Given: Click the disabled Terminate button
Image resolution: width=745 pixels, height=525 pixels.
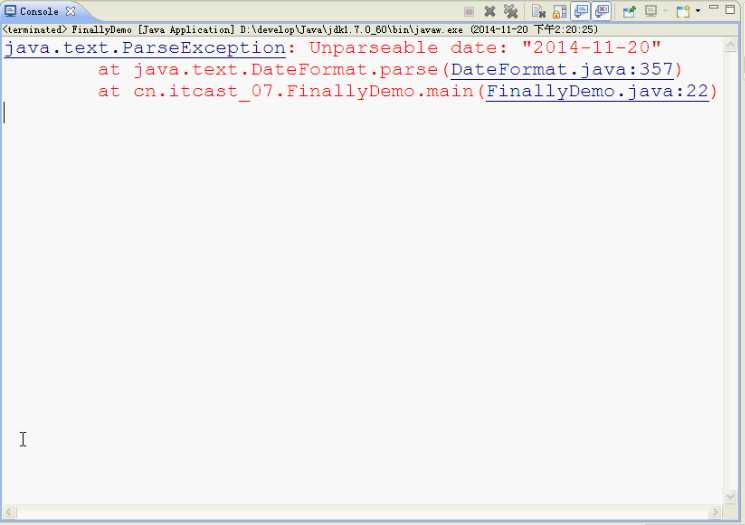Looking at the screenshot, I should tap(468, 11).
